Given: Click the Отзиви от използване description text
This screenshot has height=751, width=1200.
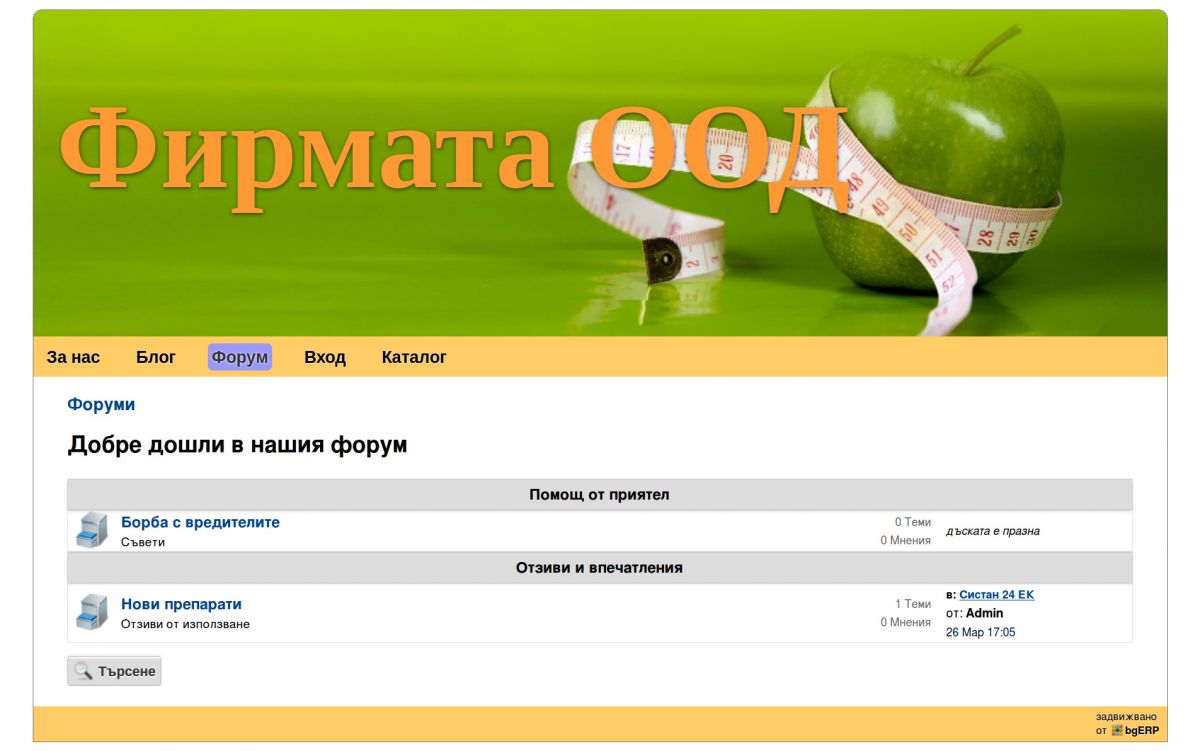Looking at the screenshot, I should 185,624.
